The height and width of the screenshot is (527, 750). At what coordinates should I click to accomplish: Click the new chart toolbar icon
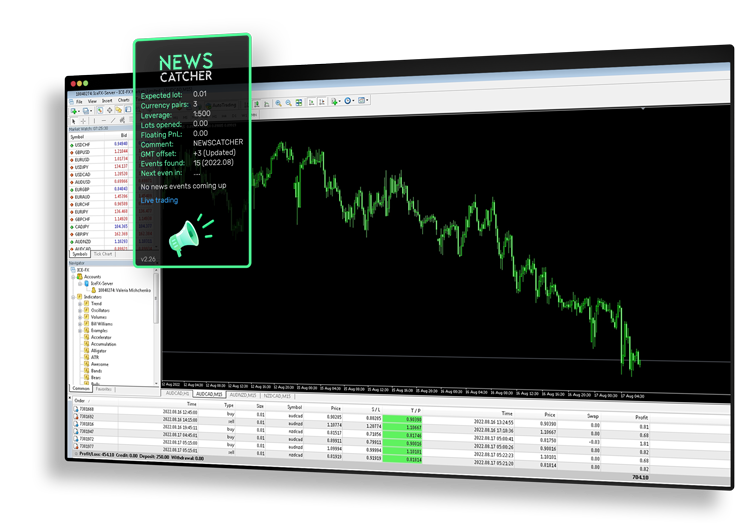coord(72,111)
